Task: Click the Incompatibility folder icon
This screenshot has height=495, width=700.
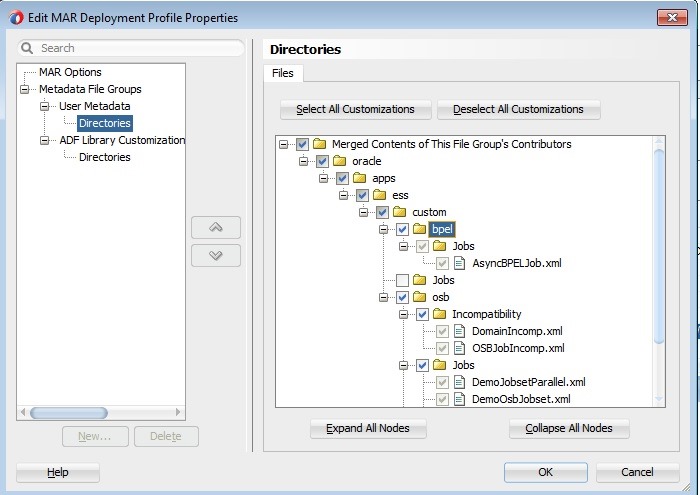Action: point(440,314)
